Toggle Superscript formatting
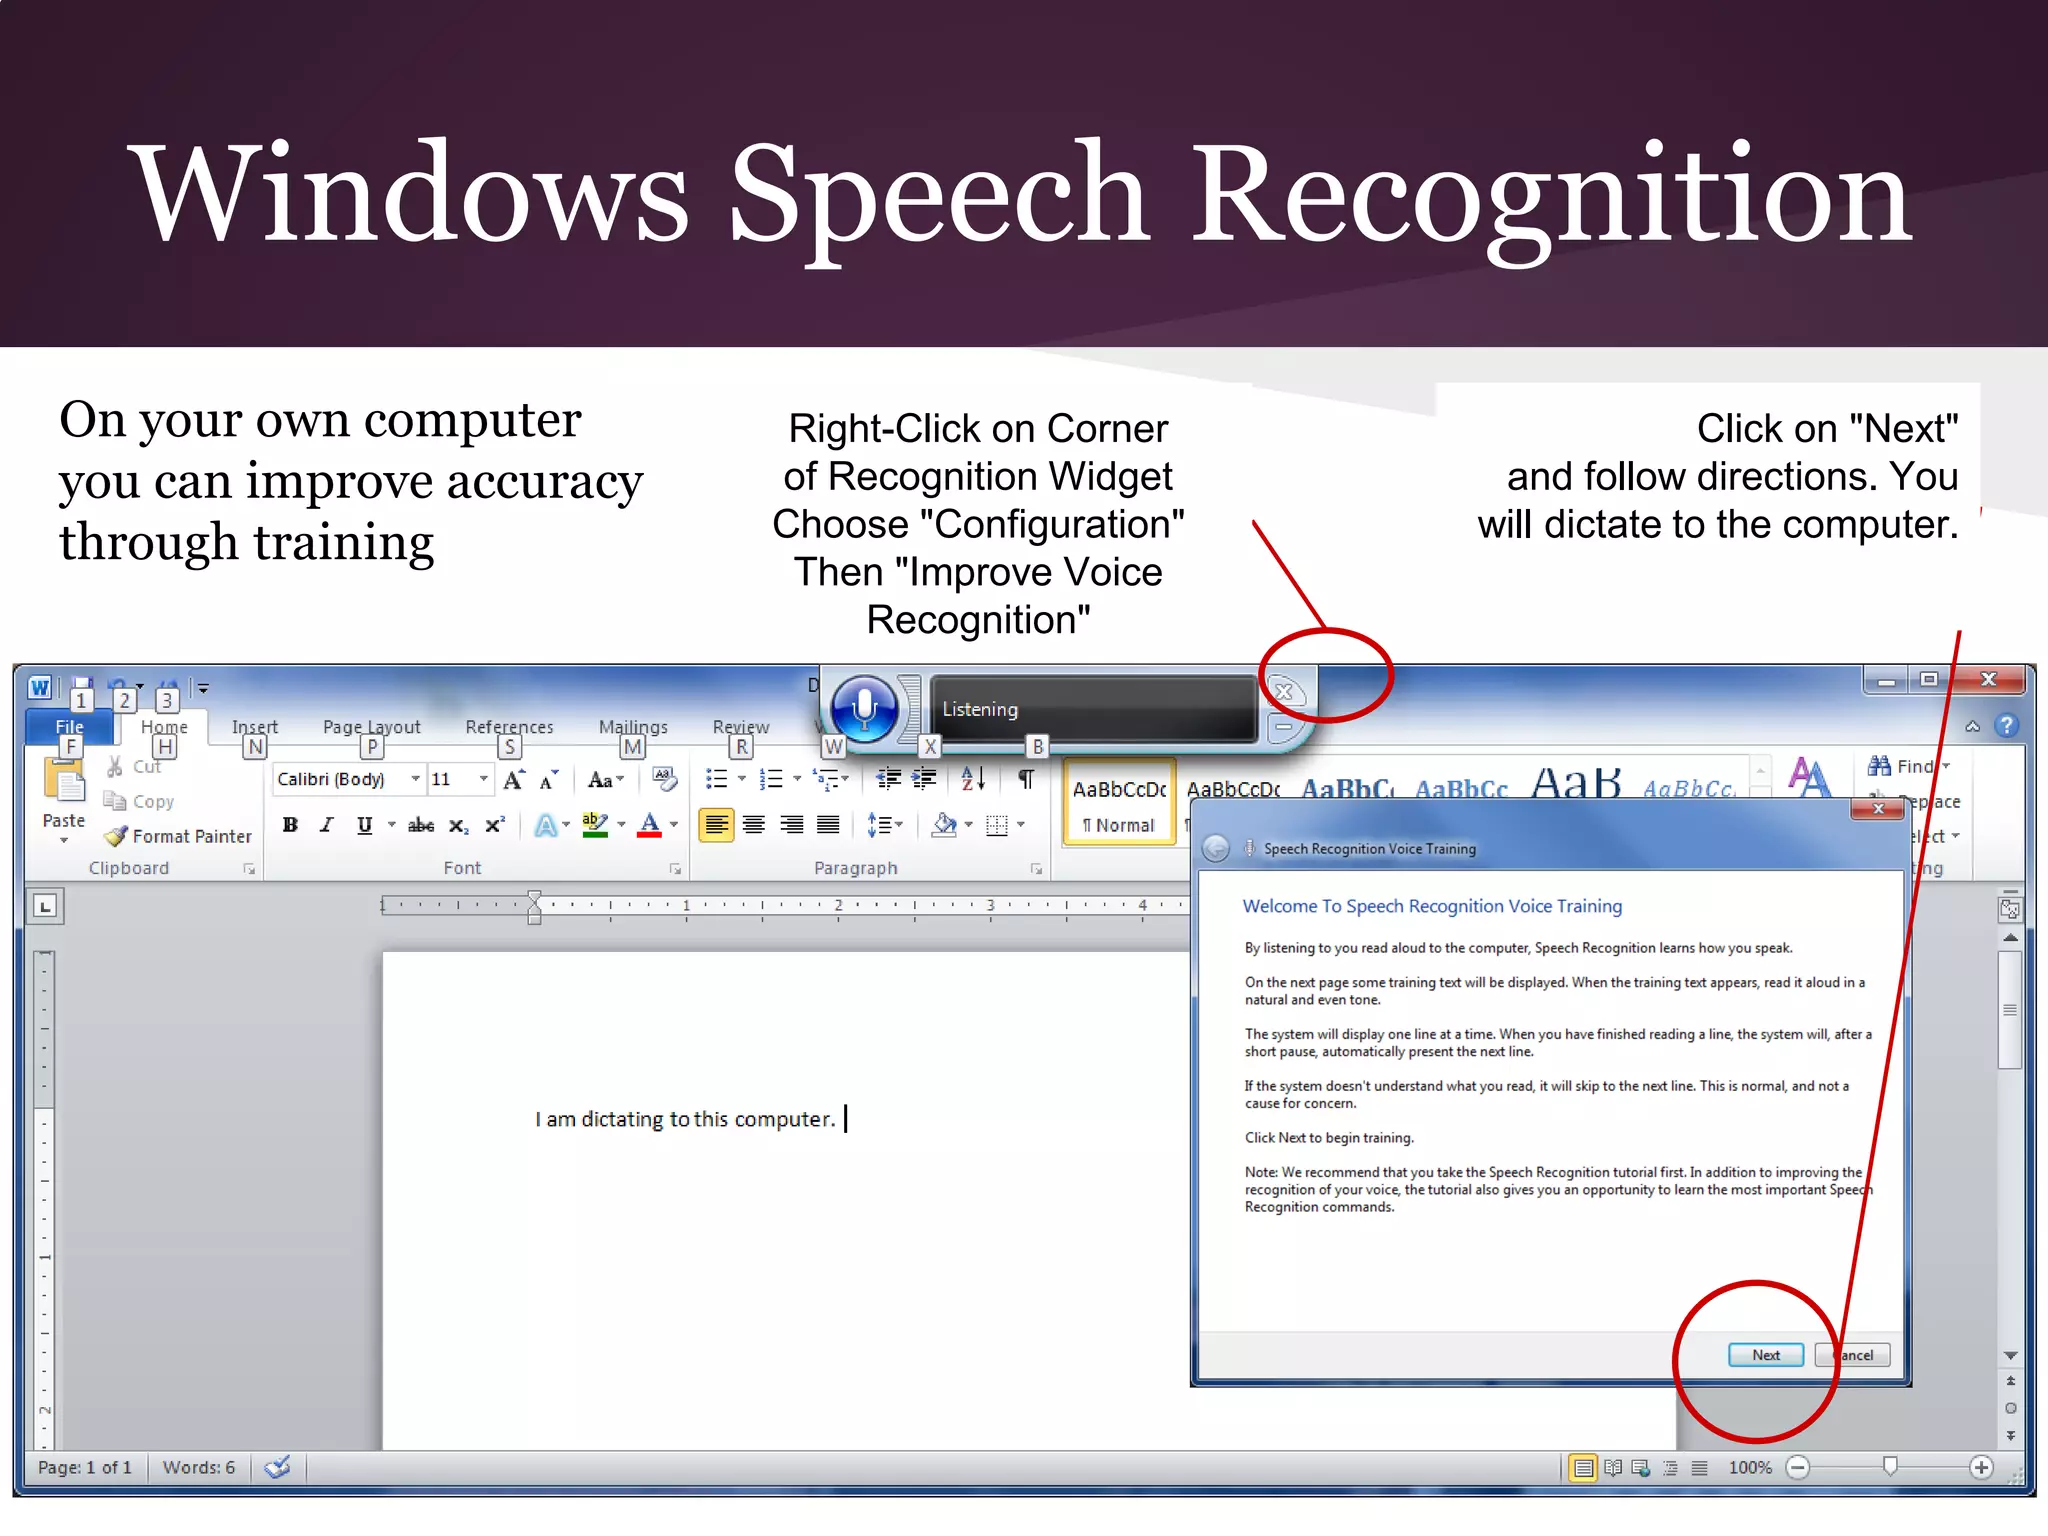The image size is (2048, 1536). click(x=494, y=825)
